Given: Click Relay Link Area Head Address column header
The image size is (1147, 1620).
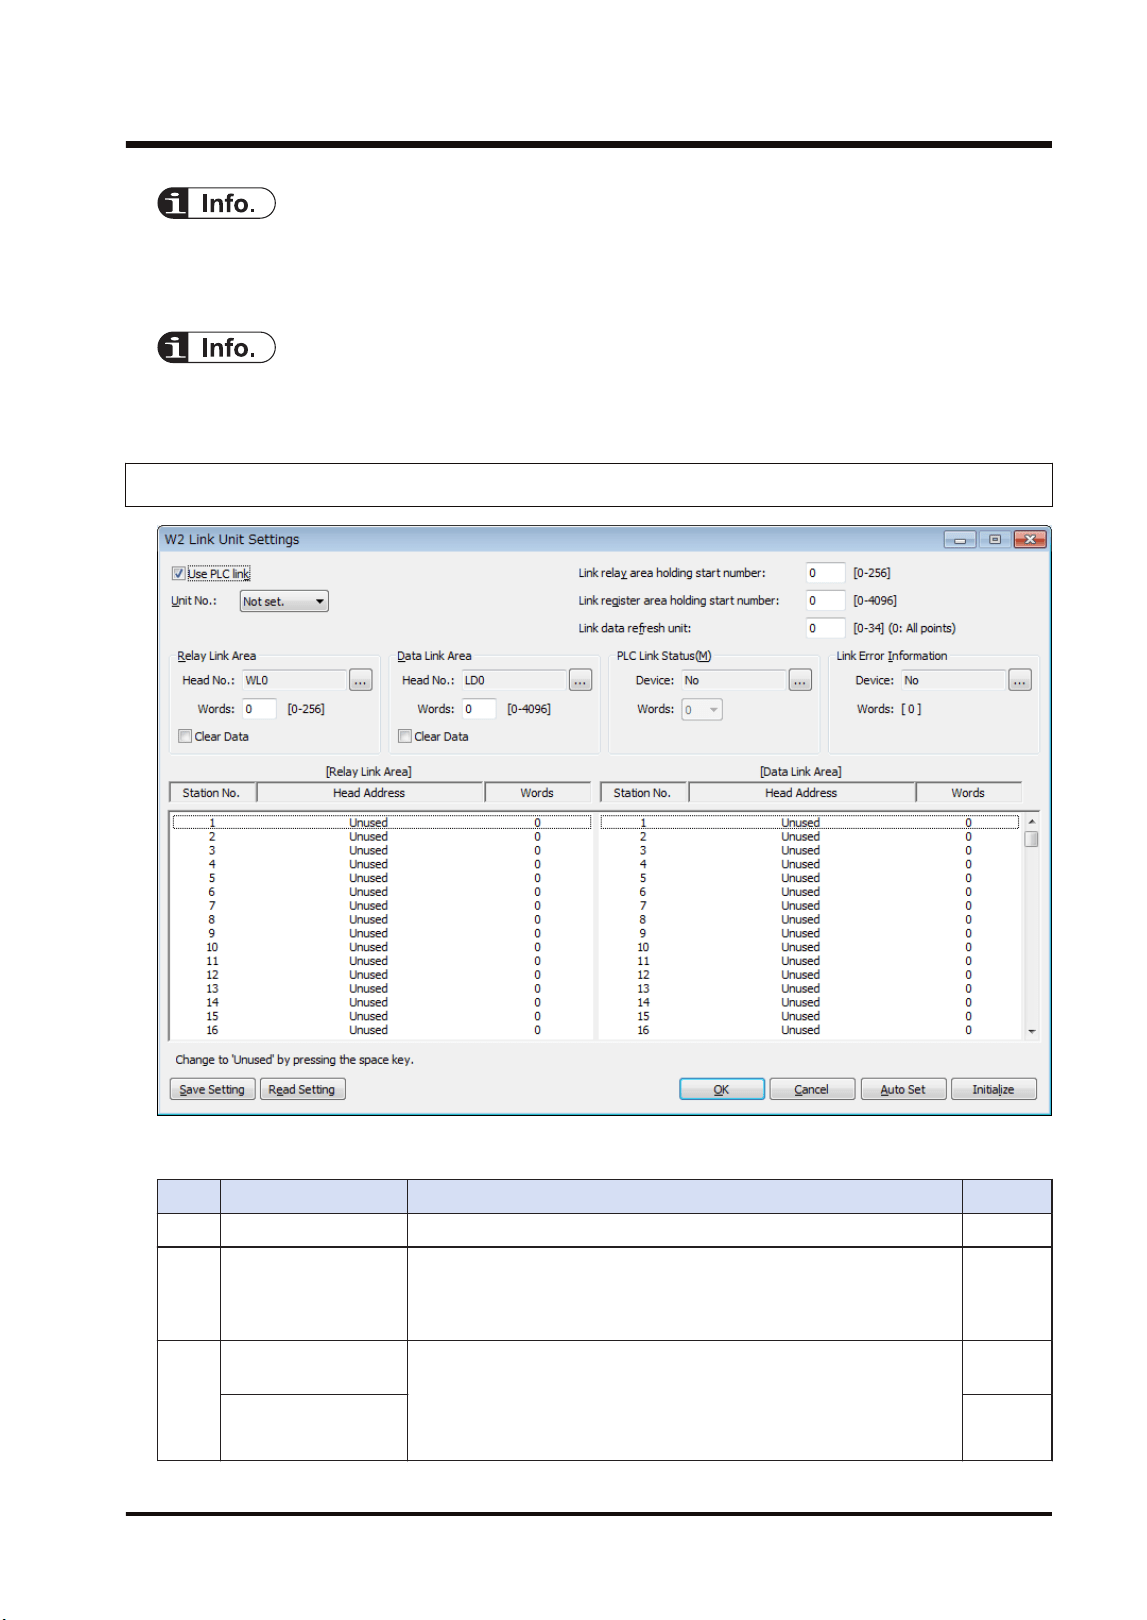Looking at the screenshot, I should pos(370,793).
